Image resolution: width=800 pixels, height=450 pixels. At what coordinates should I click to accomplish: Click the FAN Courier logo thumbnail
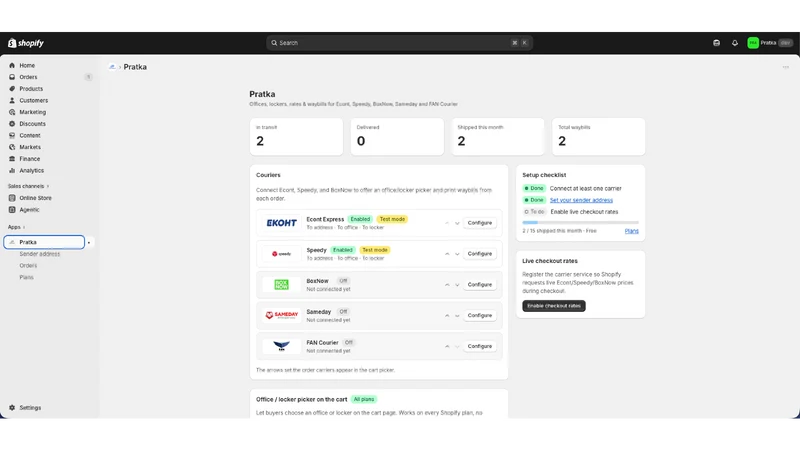[282, 346]
